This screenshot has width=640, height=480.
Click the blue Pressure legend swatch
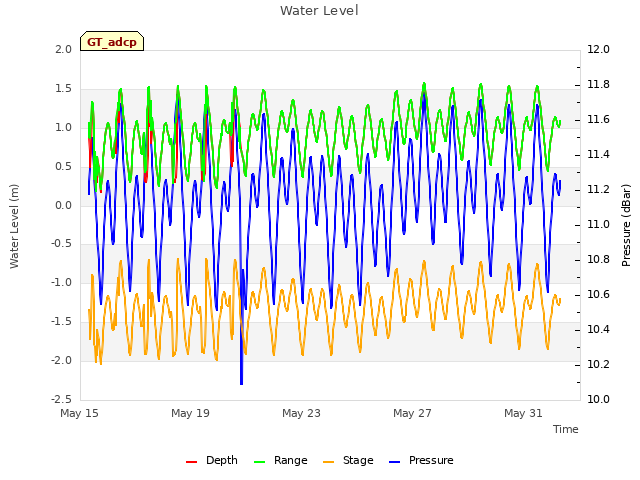(x=395, y=462)
